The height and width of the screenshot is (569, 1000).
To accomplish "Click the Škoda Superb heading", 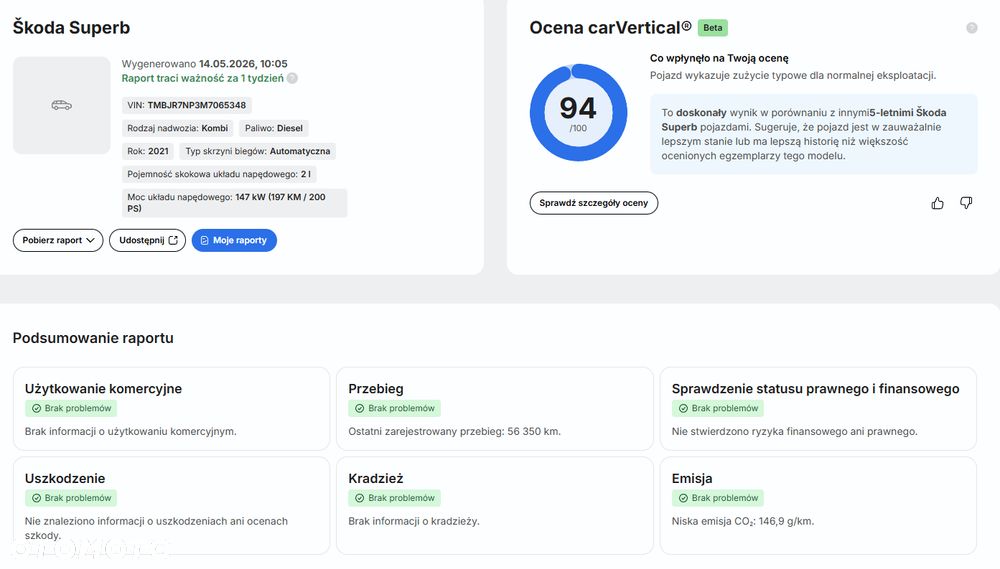I will pyautogui.click(x=71, y=27).
